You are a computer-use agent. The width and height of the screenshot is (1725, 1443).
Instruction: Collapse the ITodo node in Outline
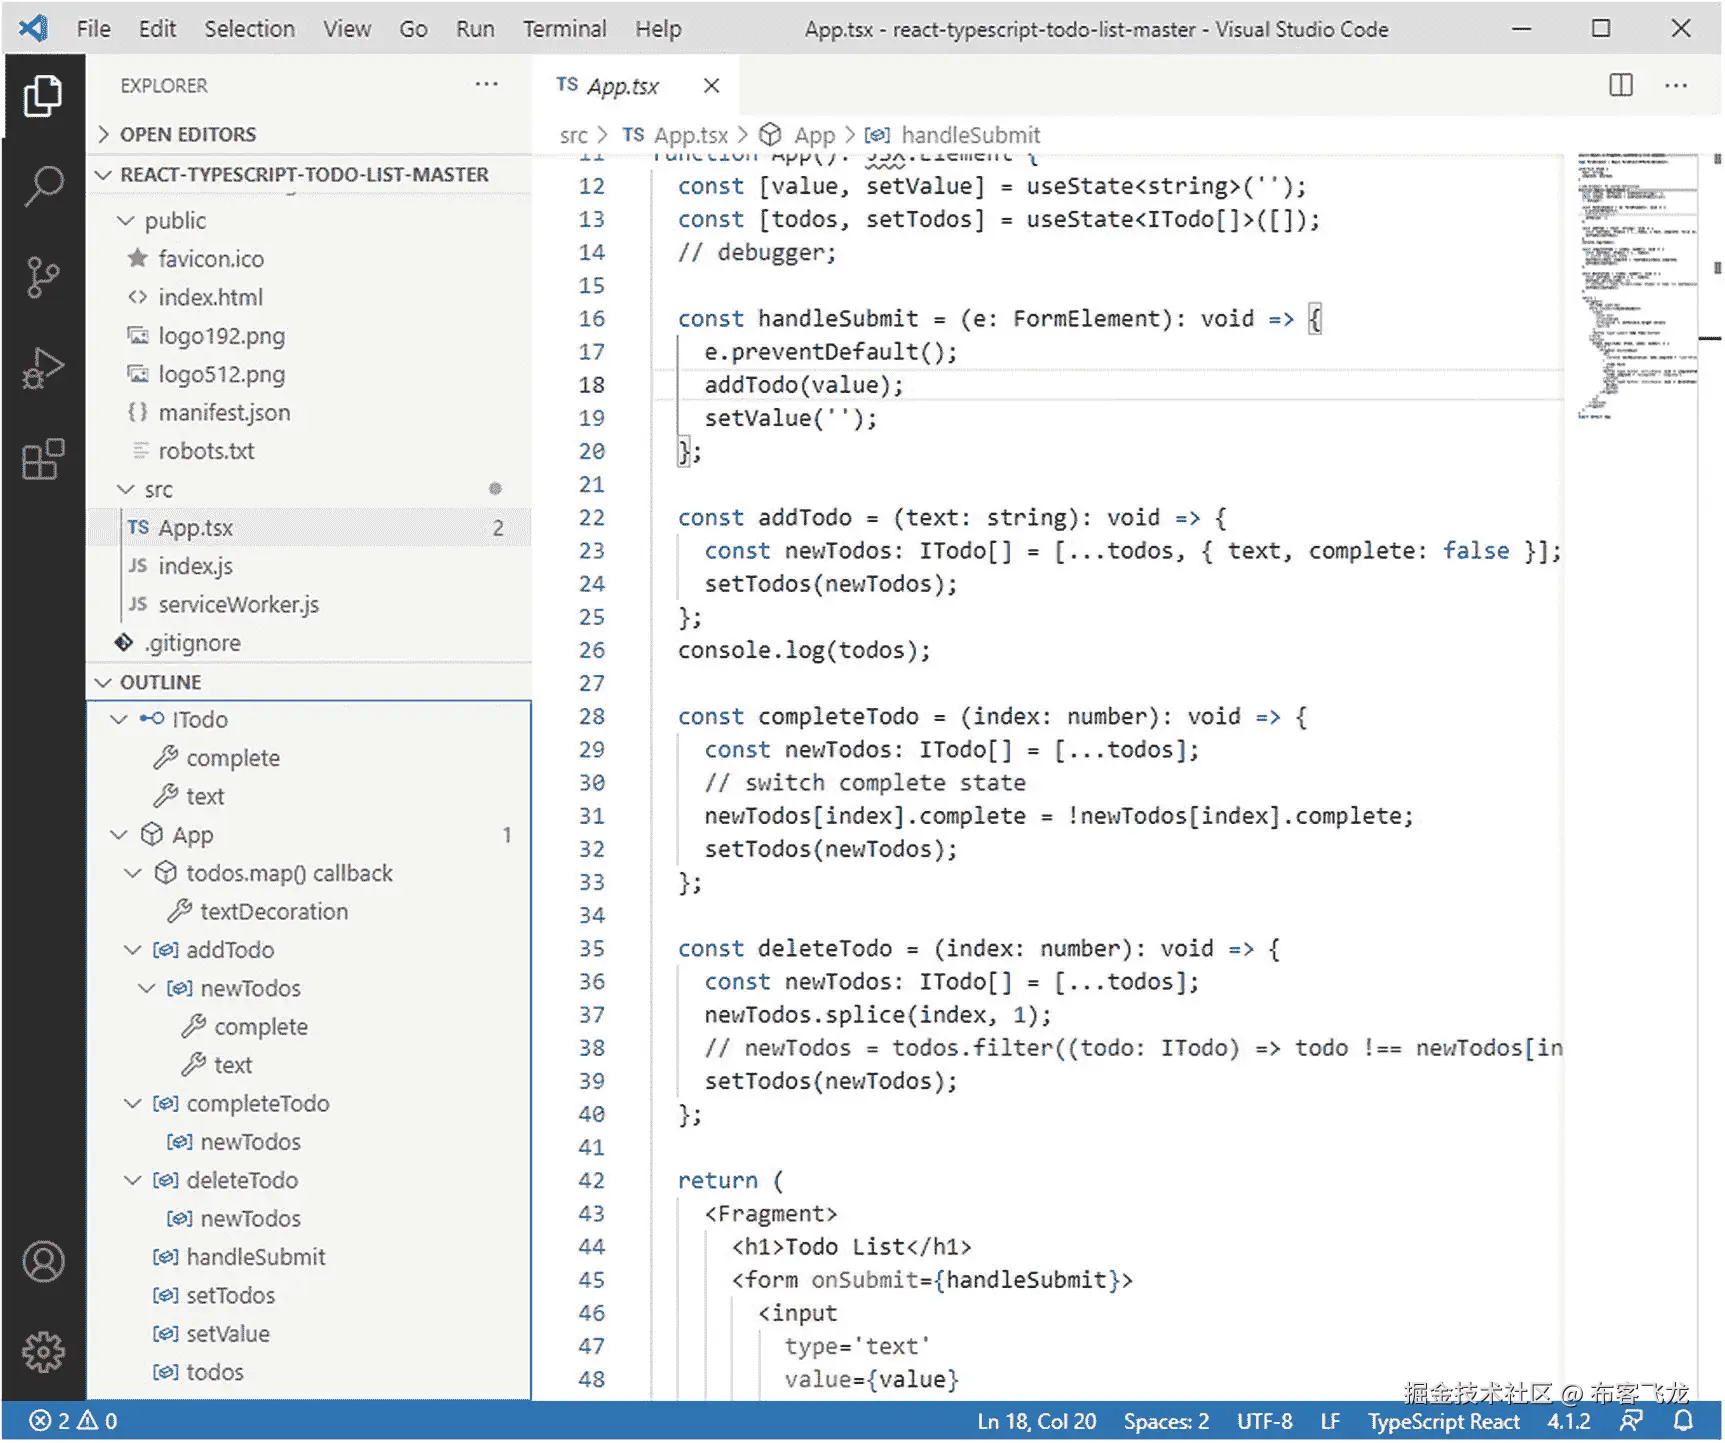pyautogui.click(x=119, y=719)
